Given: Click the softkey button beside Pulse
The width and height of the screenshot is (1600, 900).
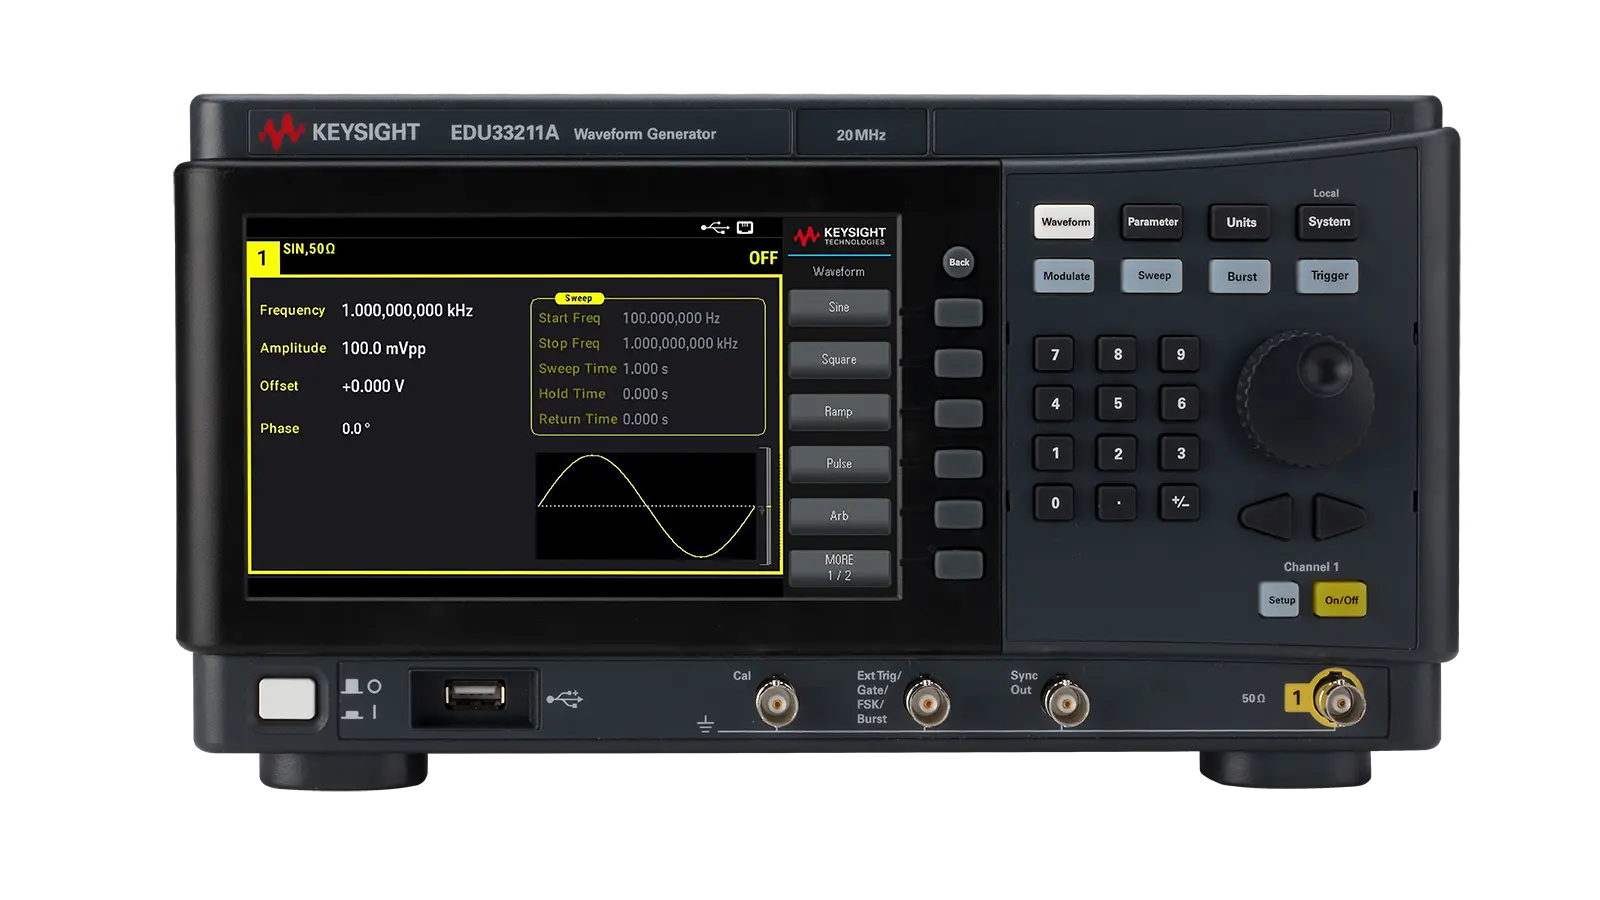Looking at the screenshot, I should click(958, 463).
